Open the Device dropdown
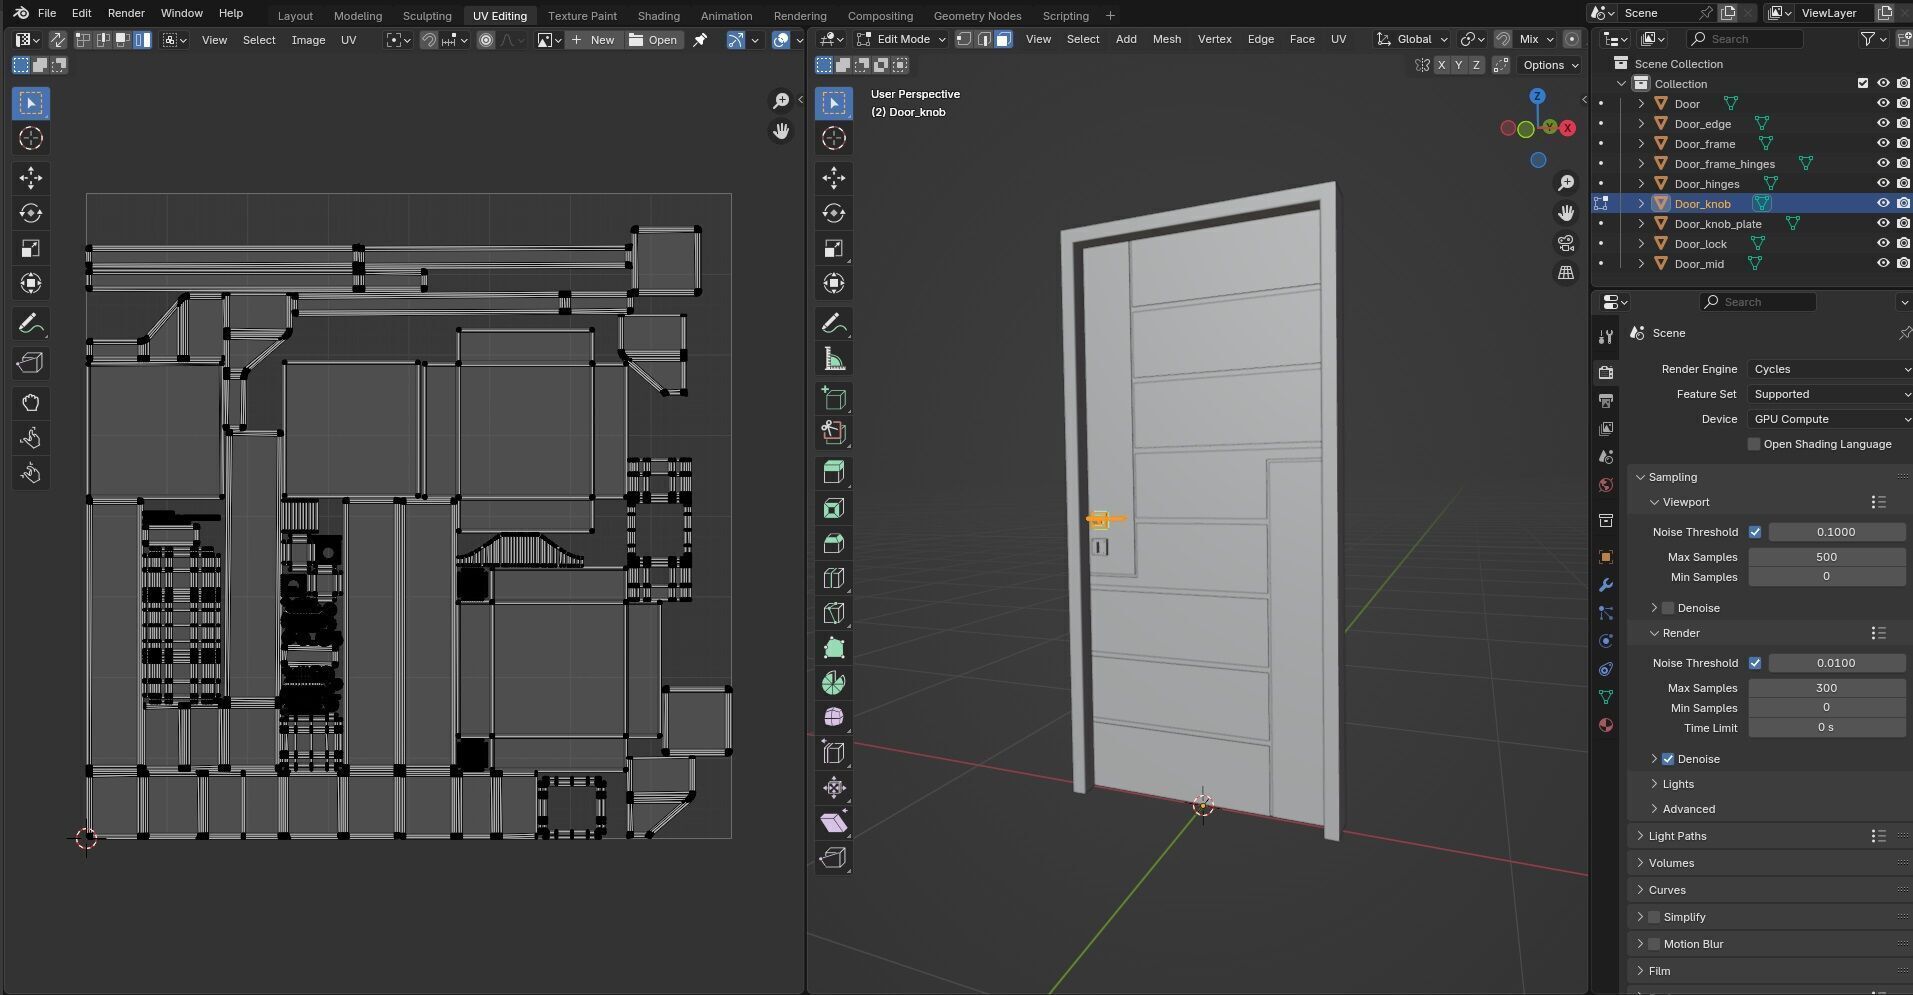 pos(1829,419)
